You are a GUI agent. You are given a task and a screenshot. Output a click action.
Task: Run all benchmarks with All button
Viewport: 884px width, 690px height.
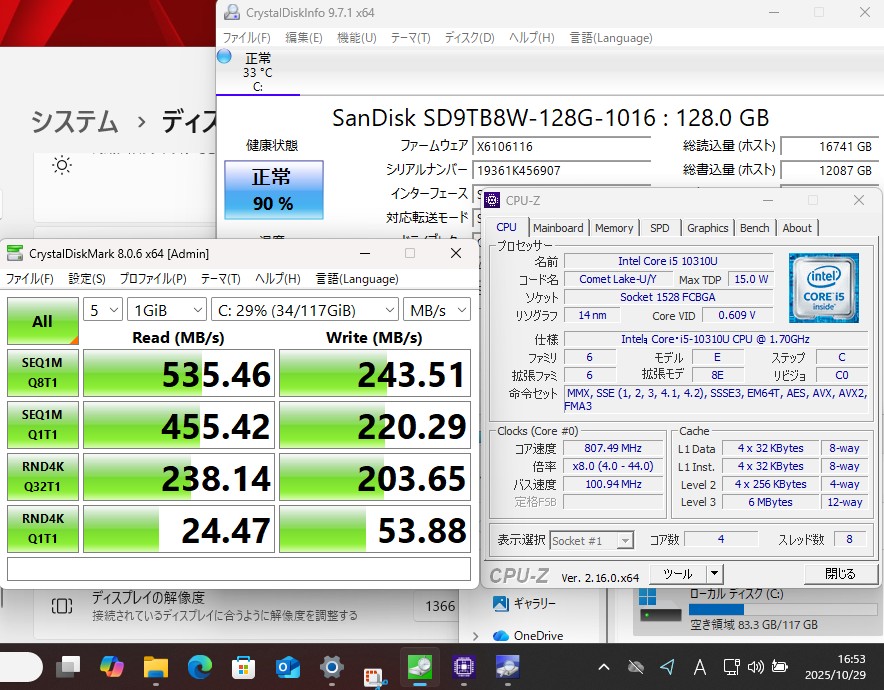pyautogui.click(x=43, y=321)
